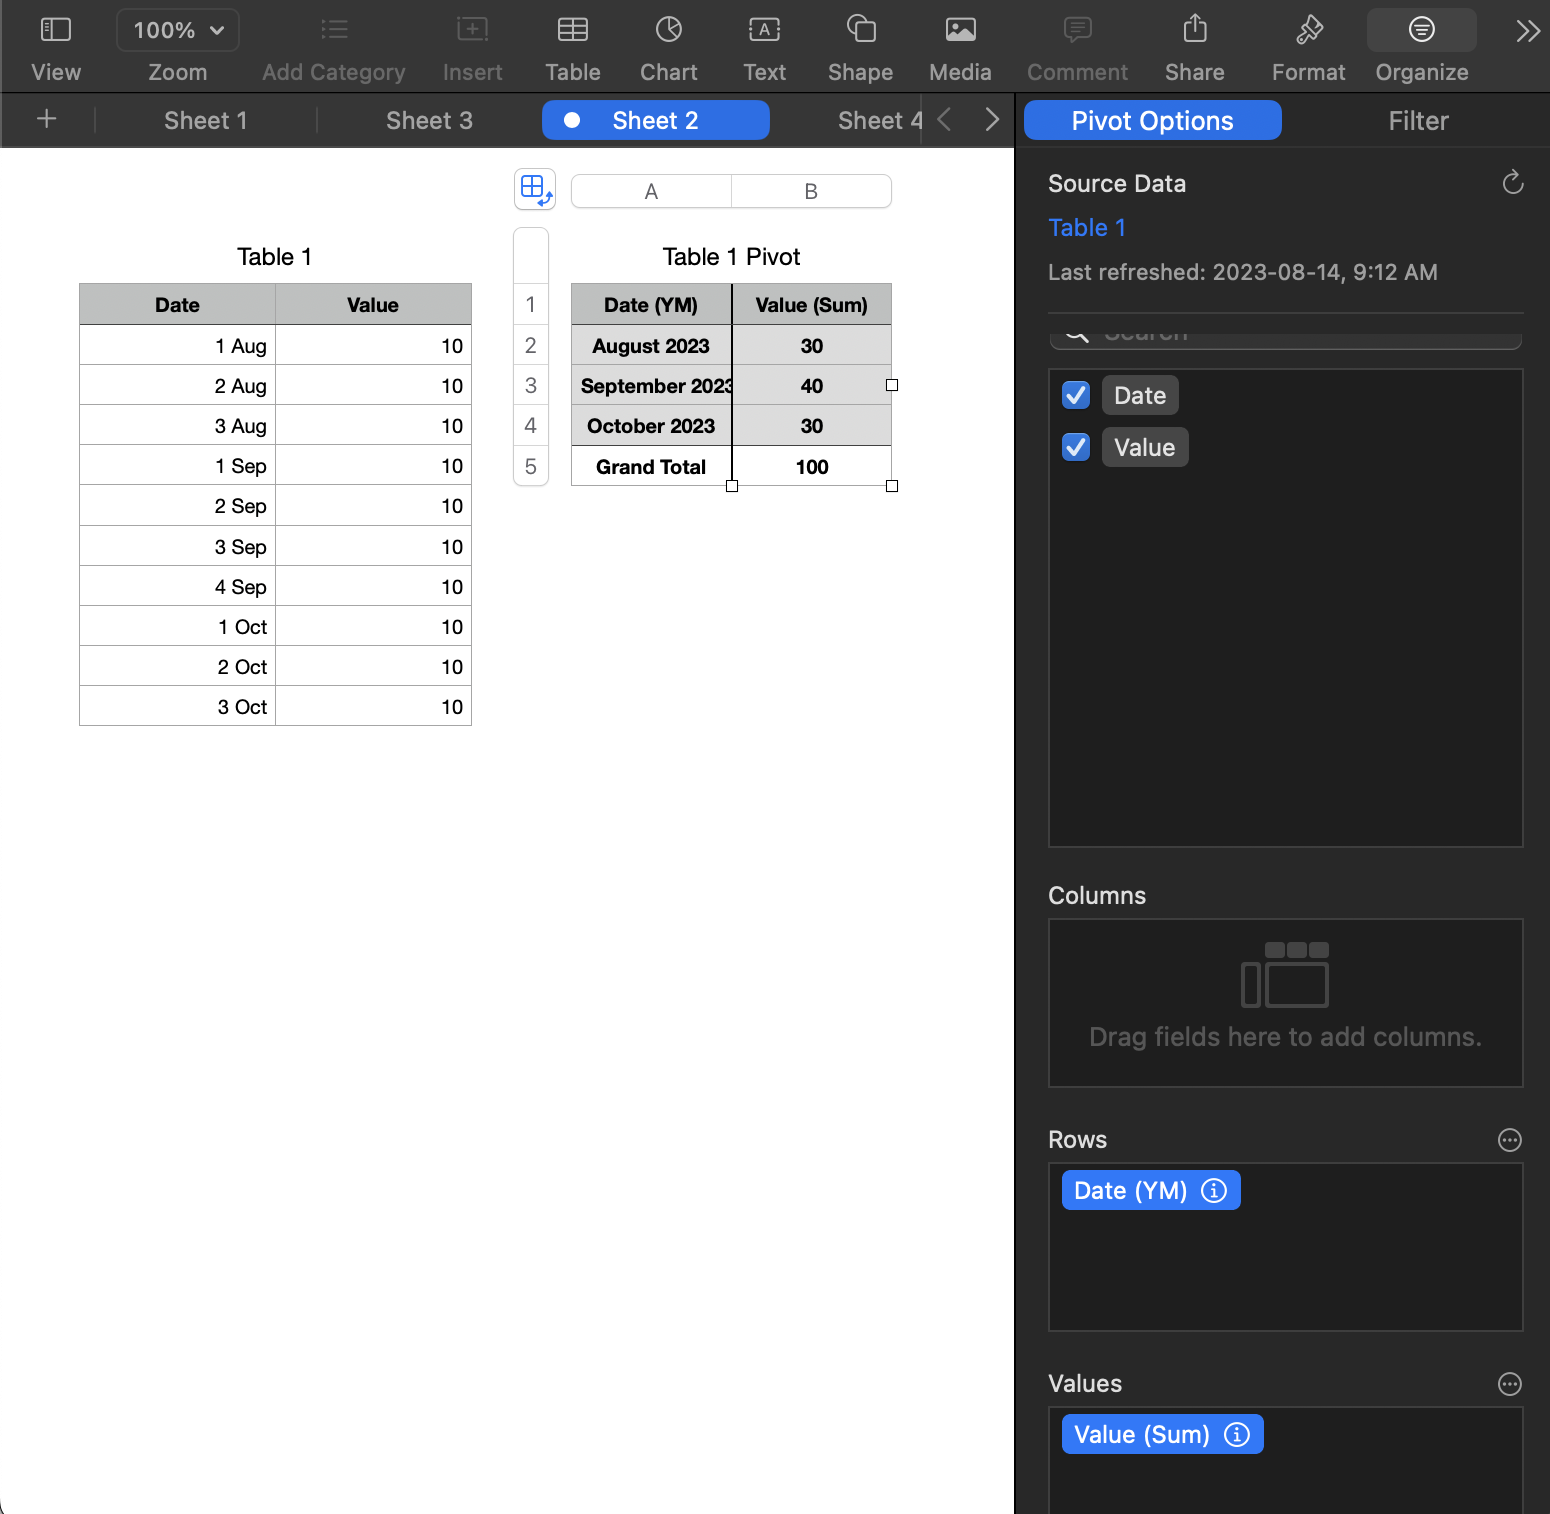Add a Text box

pos(765,47)
